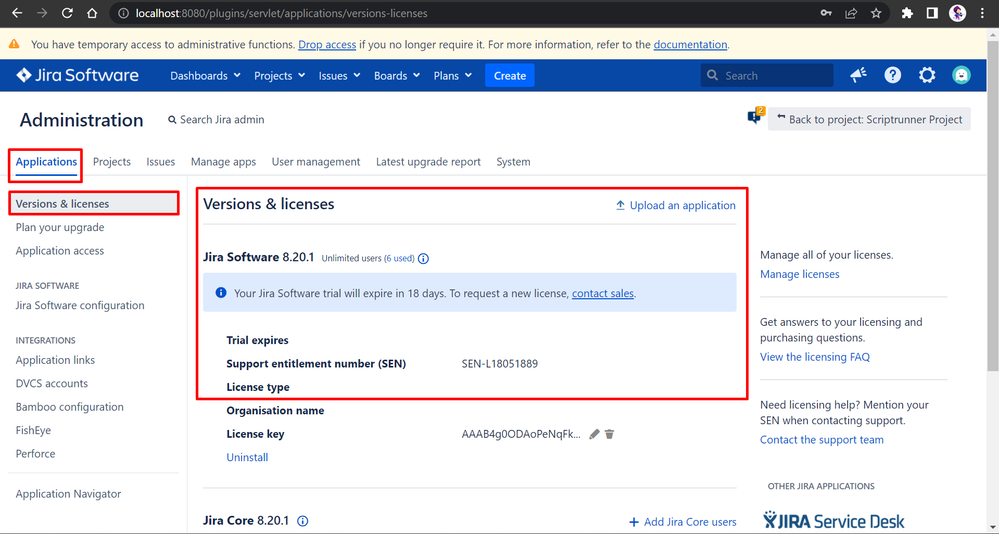This screenshot has height=534, width=999.
Task: Open FishEye in sidebar
Action: [x=33, y=430]
